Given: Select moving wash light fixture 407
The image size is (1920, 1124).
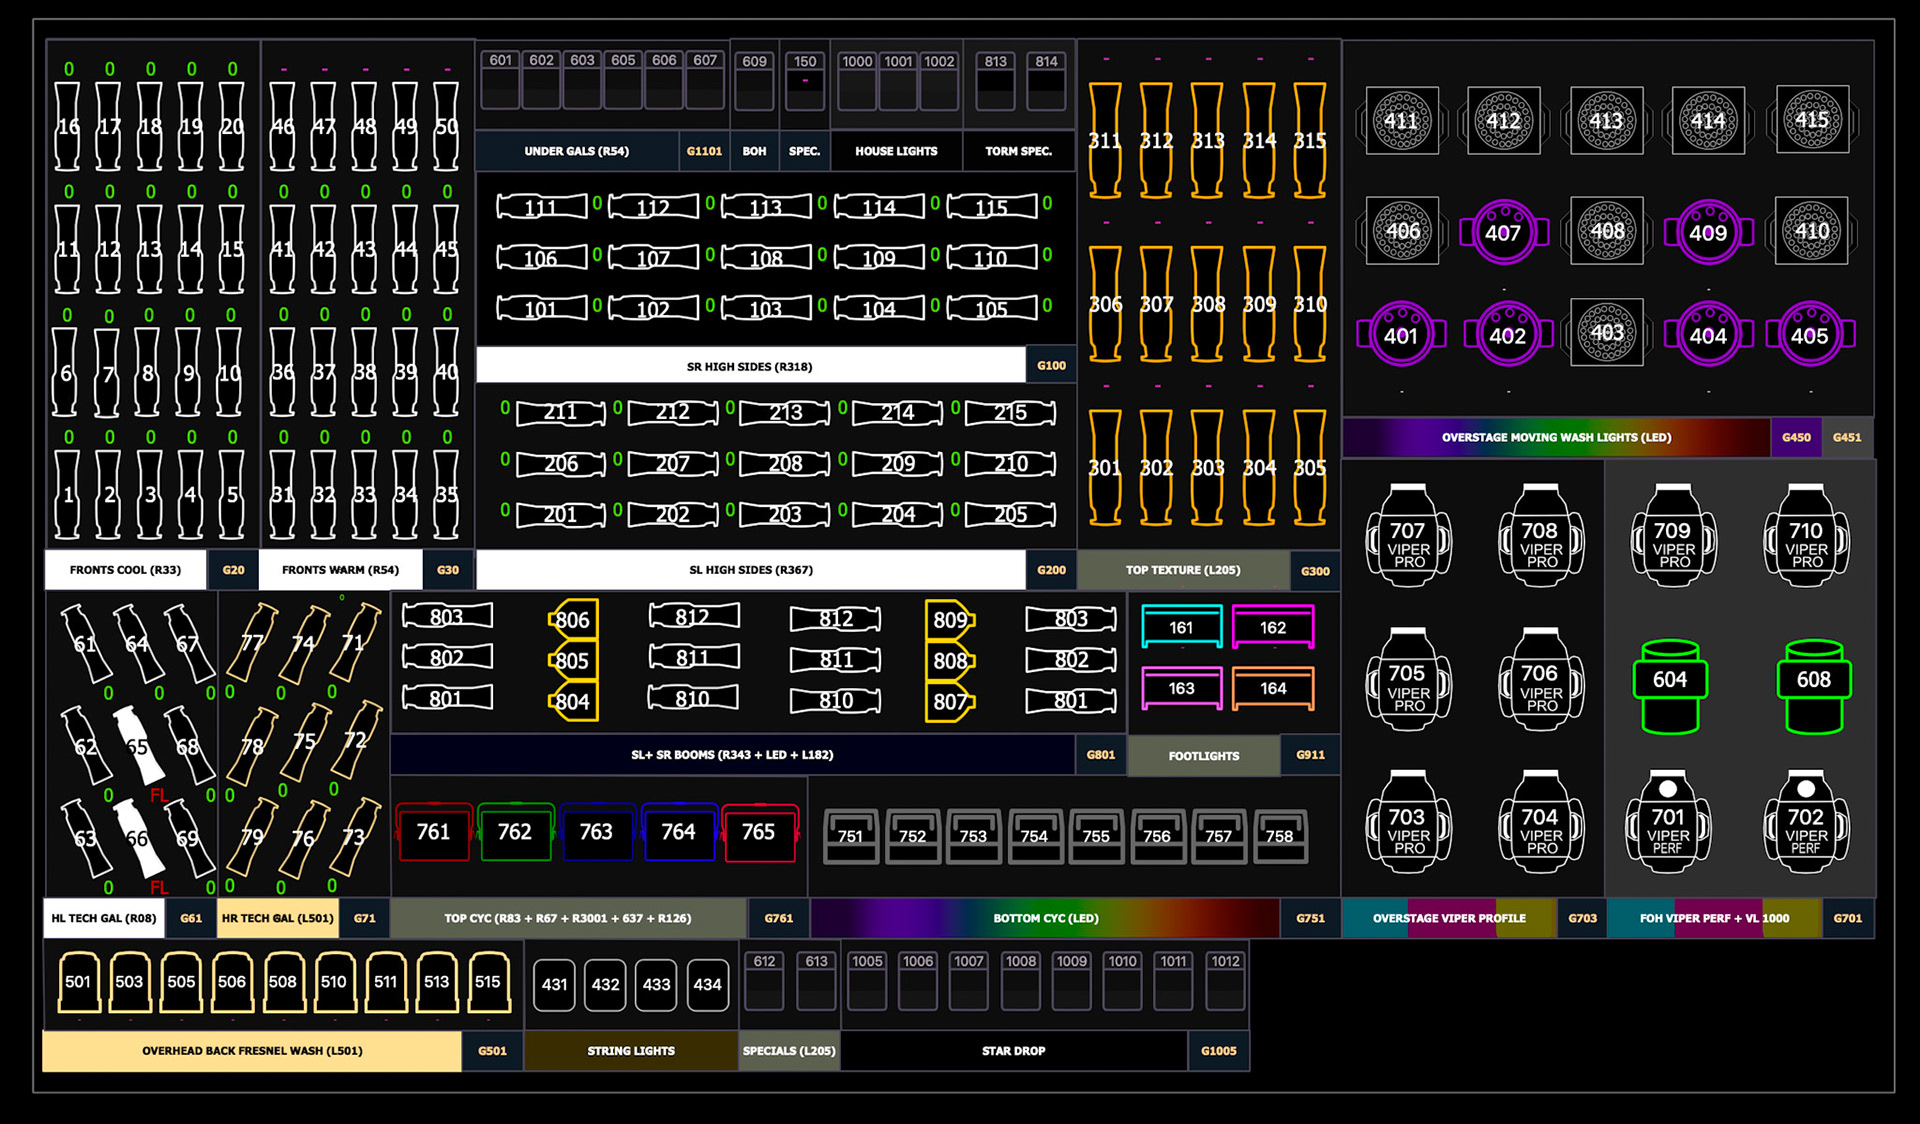Looking at the screenshot, I should point(1503,232).
